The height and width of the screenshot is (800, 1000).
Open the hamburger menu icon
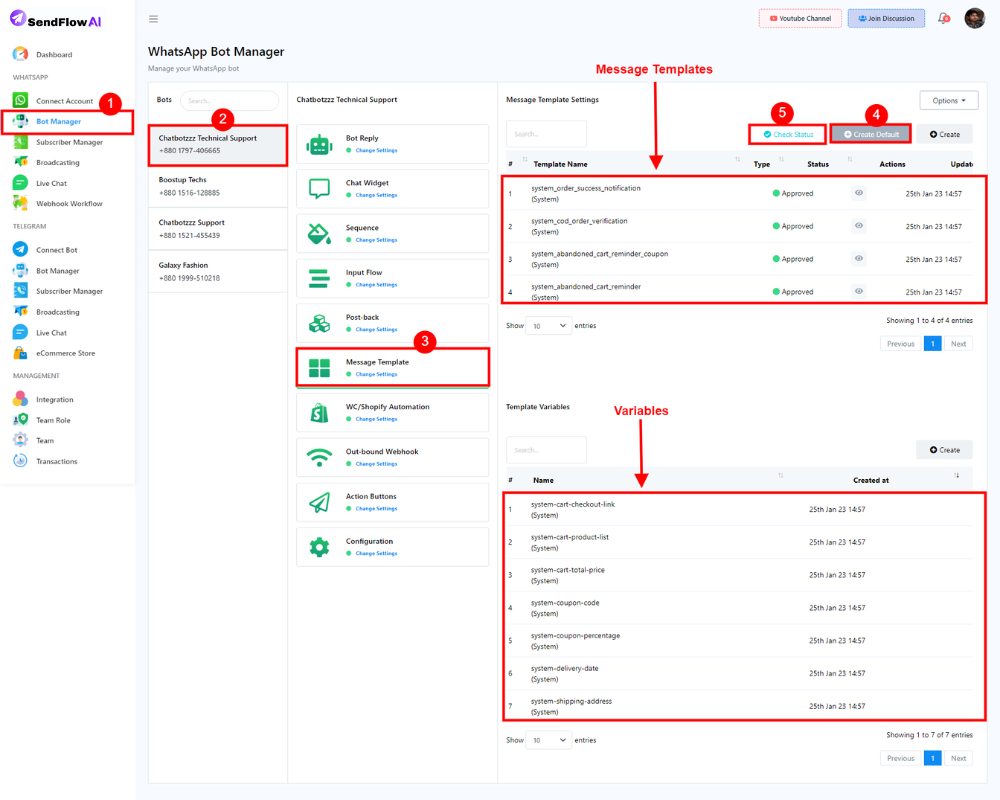[153, 19]
